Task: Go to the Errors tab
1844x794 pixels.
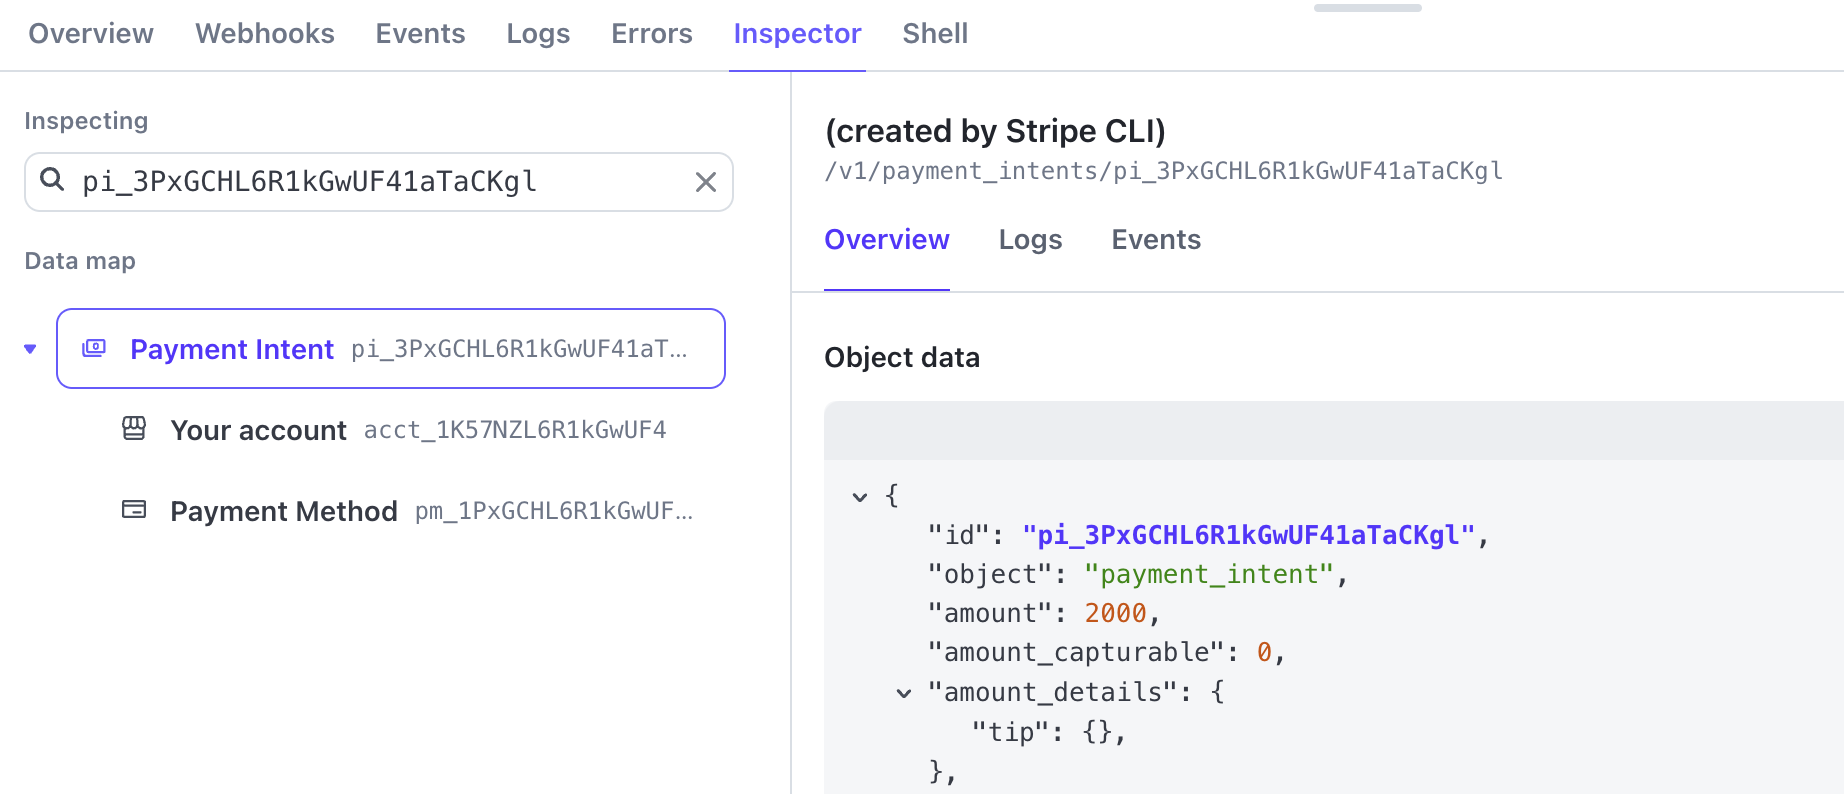Action: click(651, 34)
